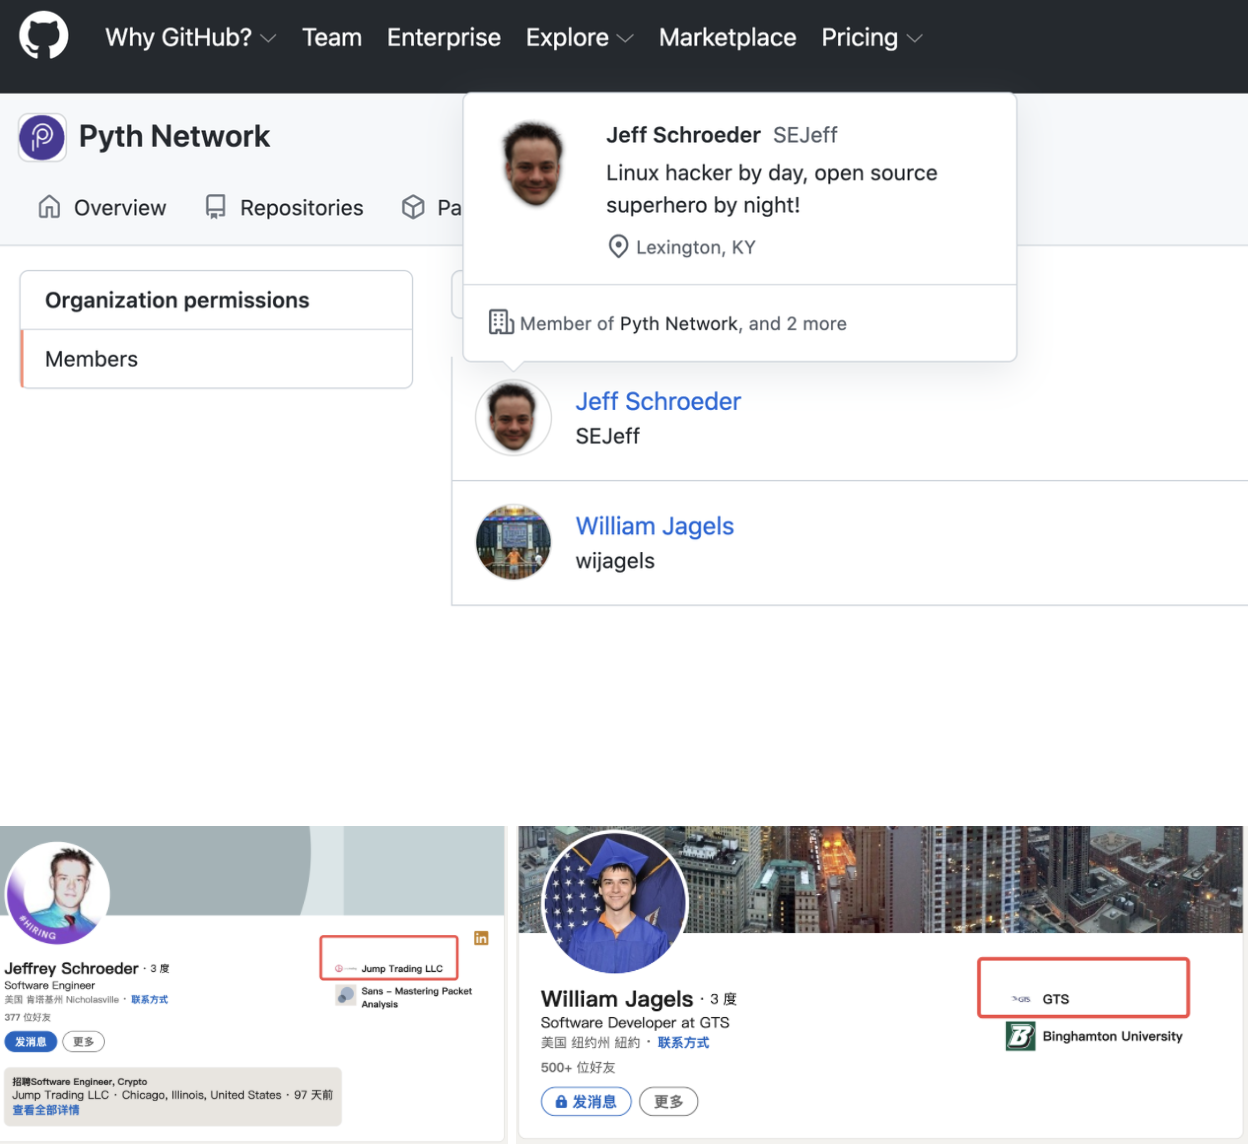Open the Enterprise menu item
Viewport: 1248px width, 1144px height.
[x=444, y=38]
